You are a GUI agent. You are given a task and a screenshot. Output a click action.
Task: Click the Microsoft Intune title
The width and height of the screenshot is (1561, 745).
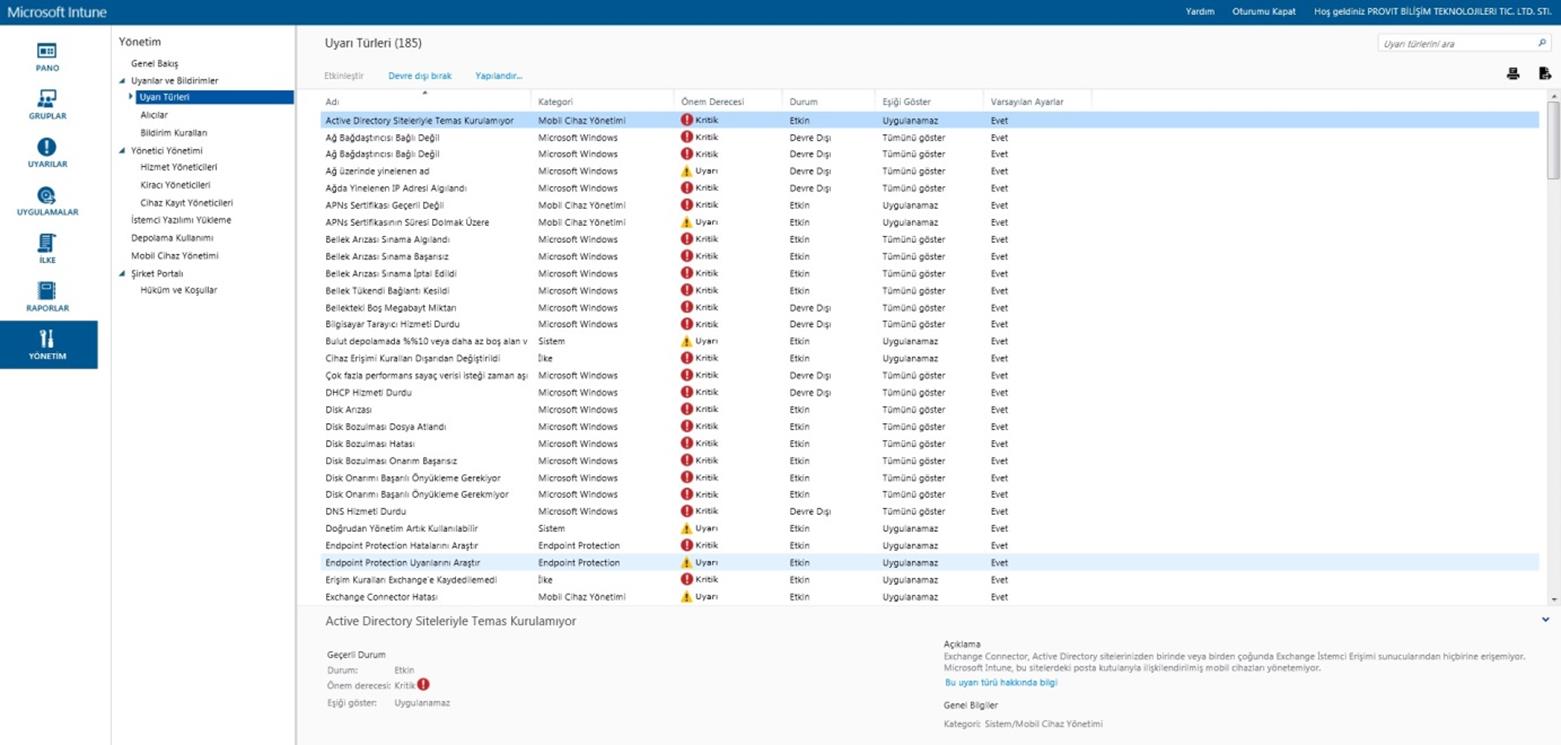57,12
